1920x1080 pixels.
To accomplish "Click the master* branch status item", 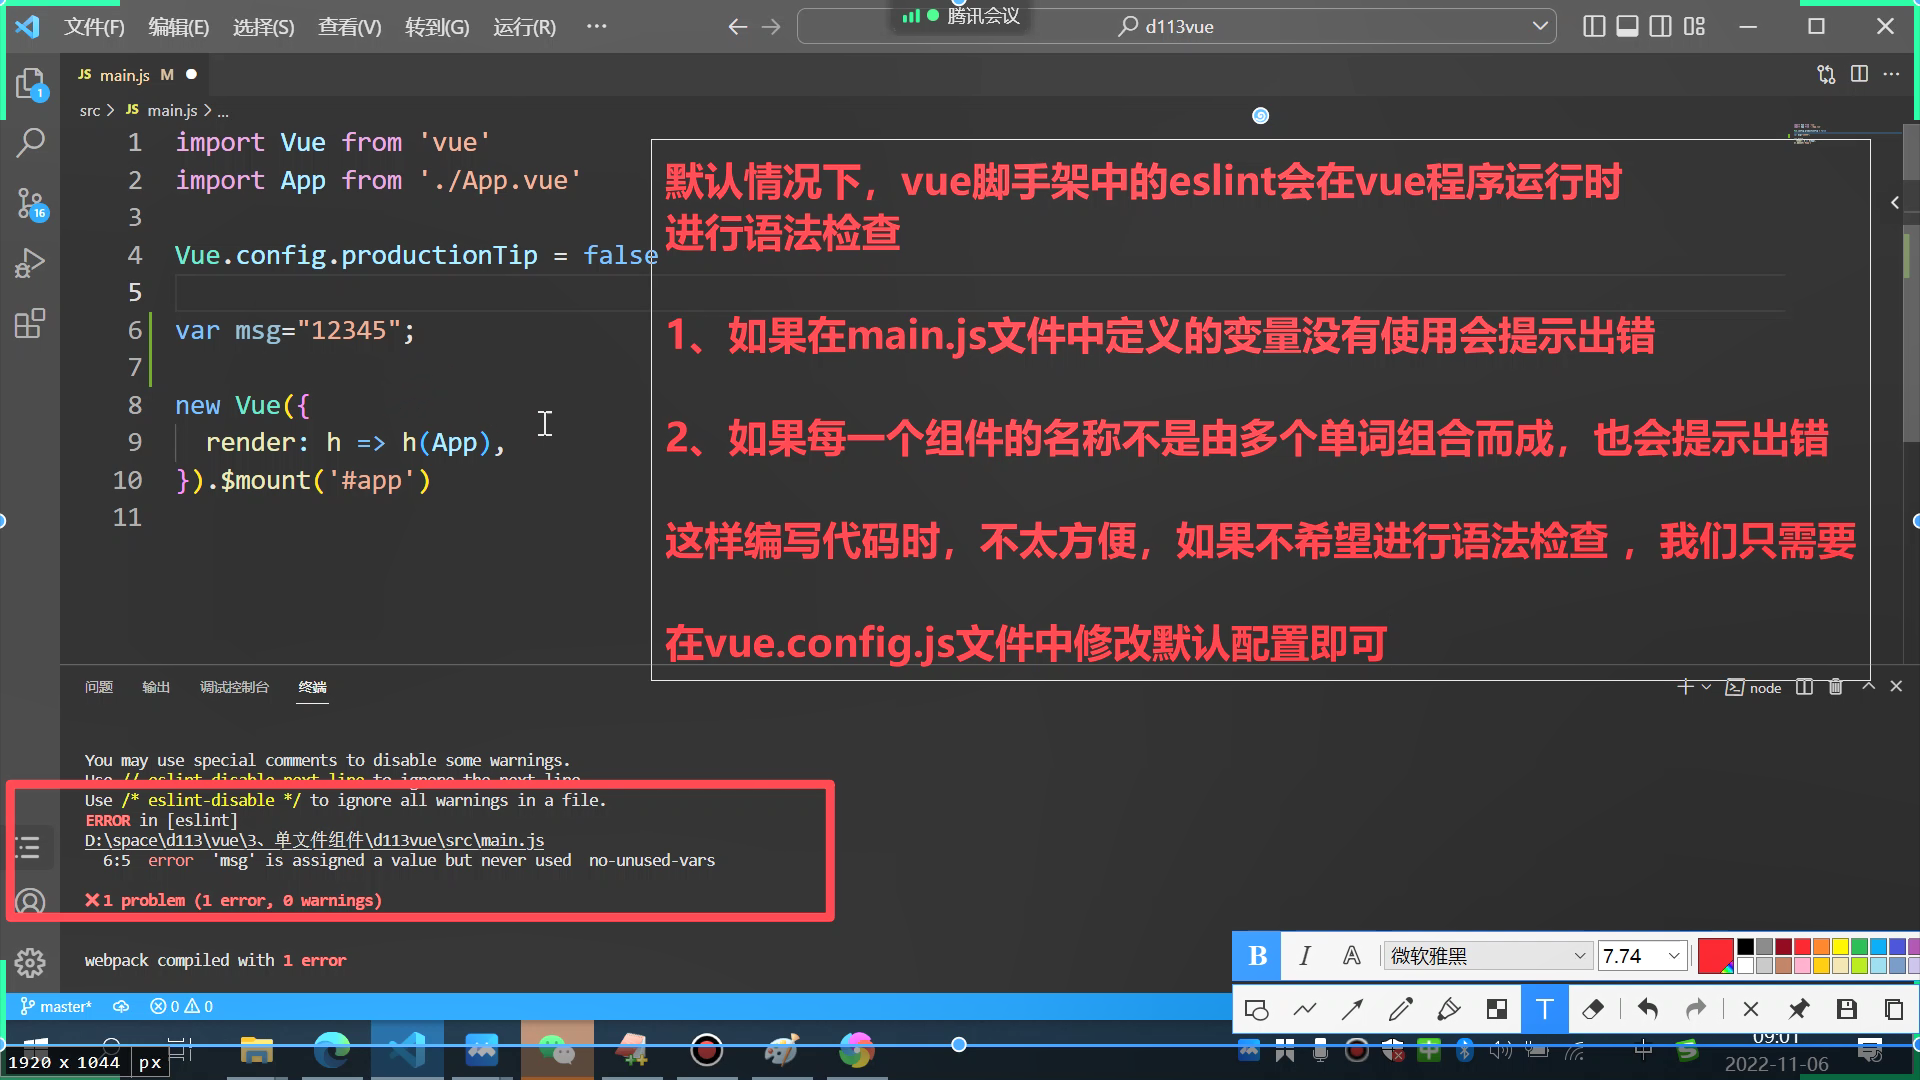I will [x=57, y=1006].
